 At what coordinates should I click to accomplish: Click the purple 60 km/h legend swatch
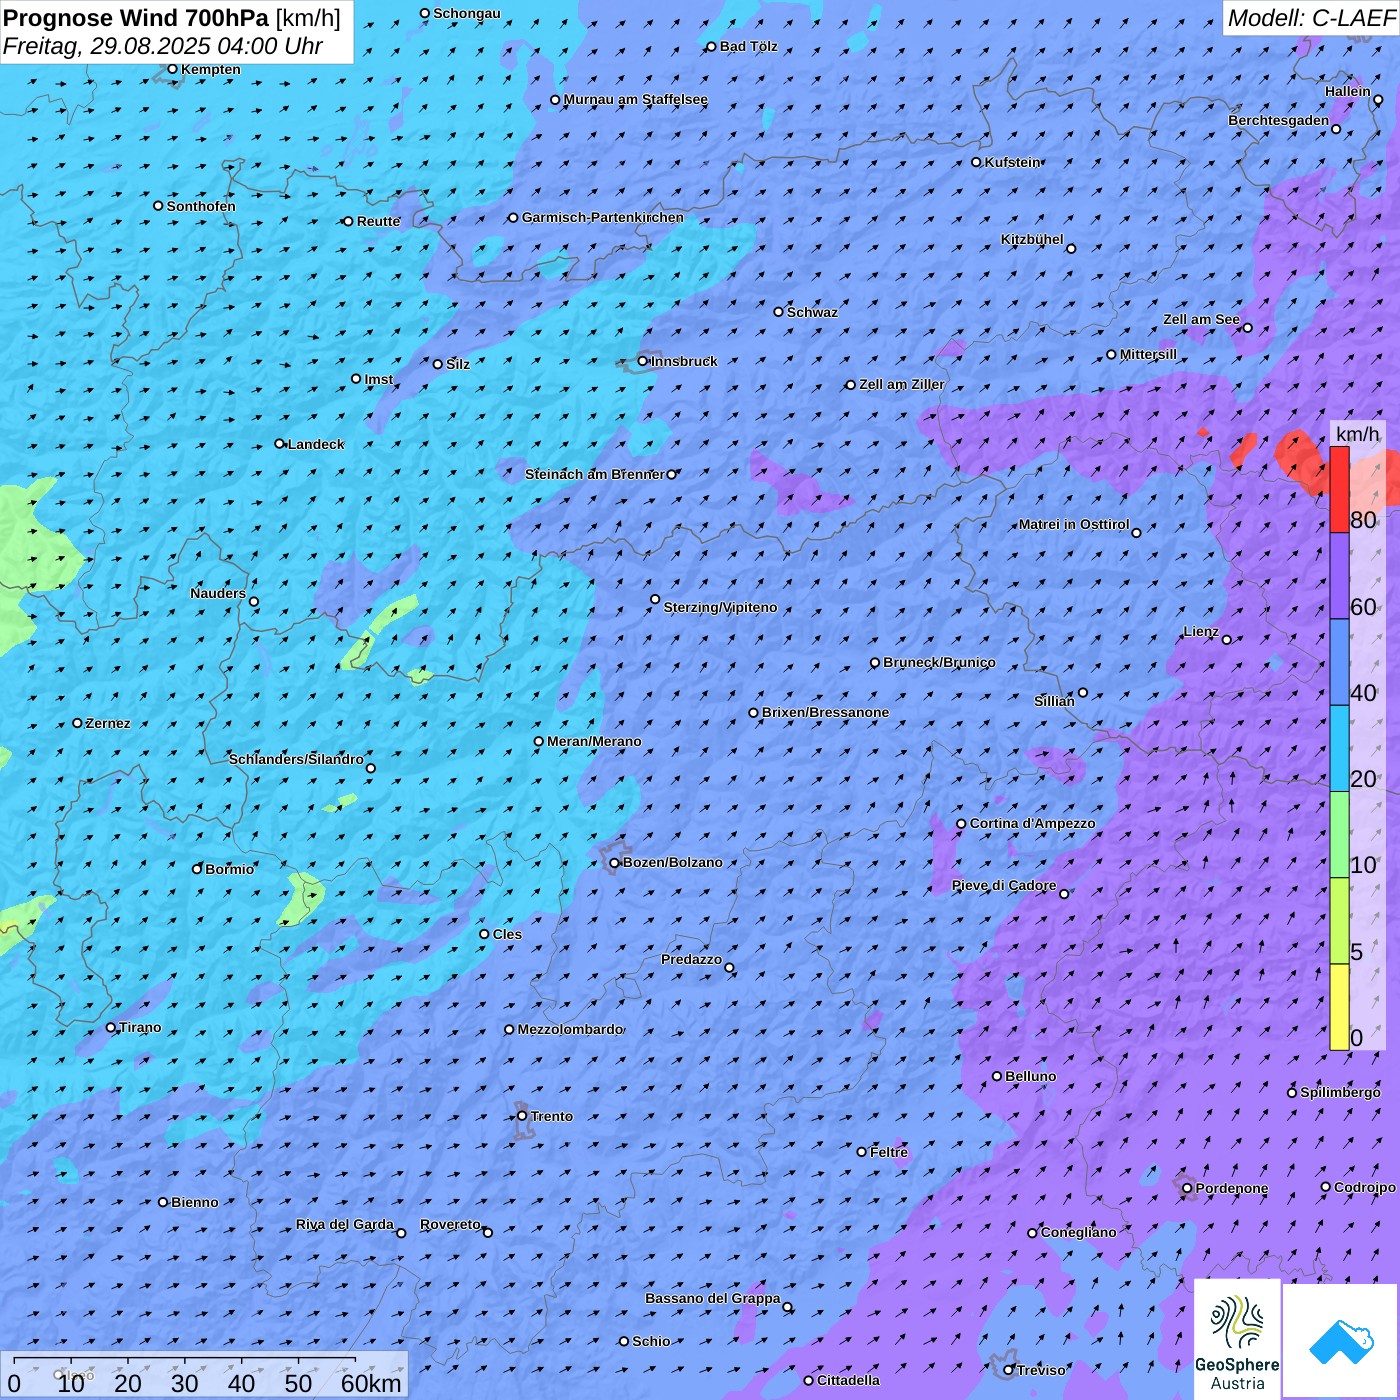click(1339, 576)
